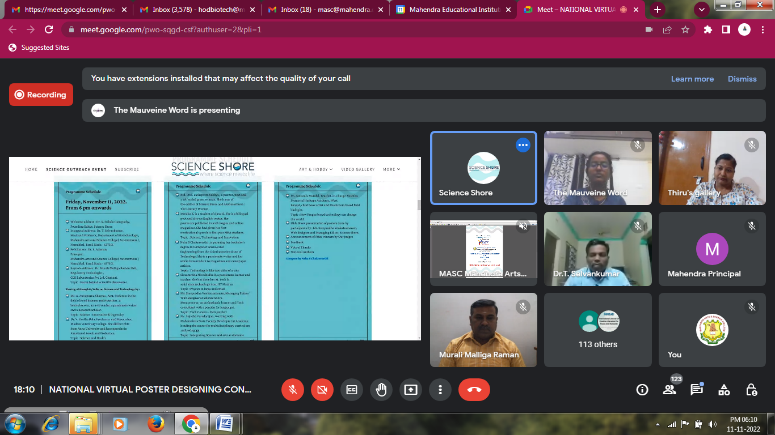775x435 pixels.
Task: Open the Activities panel icon
Action: [725, 389]
